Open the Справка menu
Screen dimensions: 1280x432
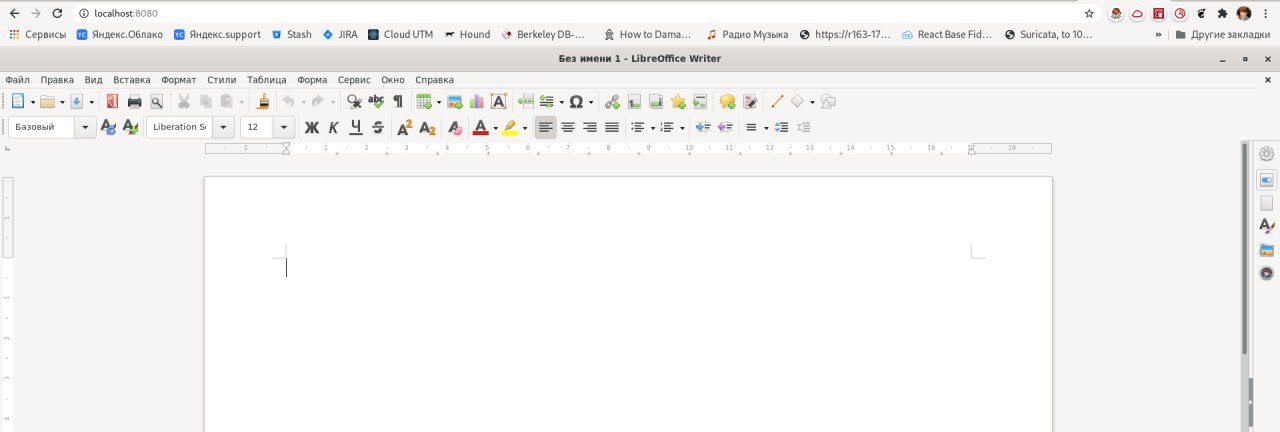(434, 79)
